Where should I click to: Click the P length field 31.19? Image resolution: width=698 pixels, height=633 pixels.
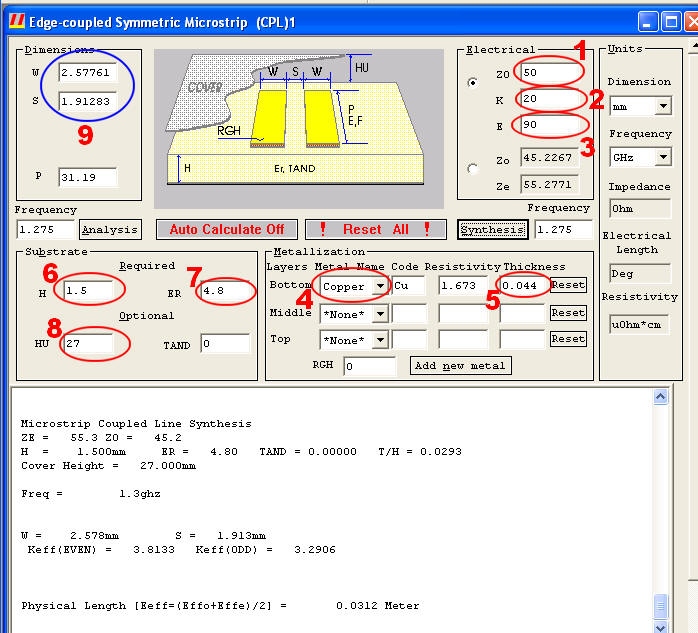pyautogui.click(x=88, y=177)
